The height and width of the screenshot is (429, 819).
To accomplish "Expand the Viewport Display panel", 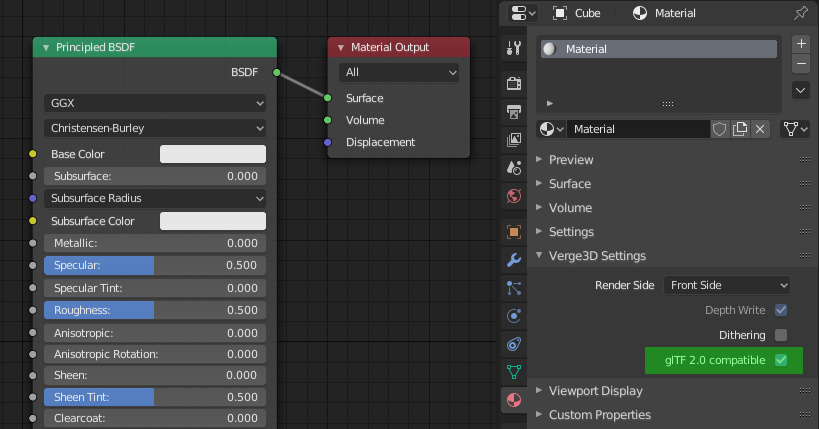I will [595, 391].
